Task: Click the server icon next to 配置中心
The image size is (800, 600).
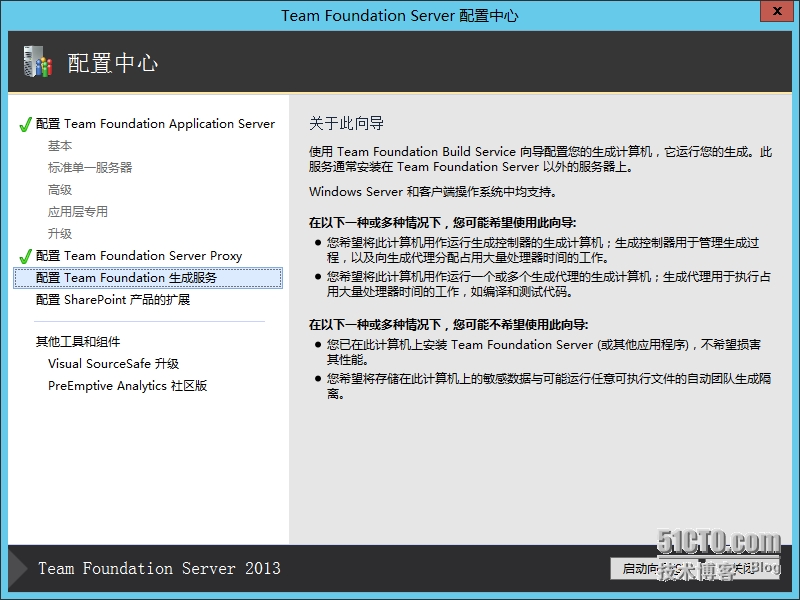Action: (37, 62)
